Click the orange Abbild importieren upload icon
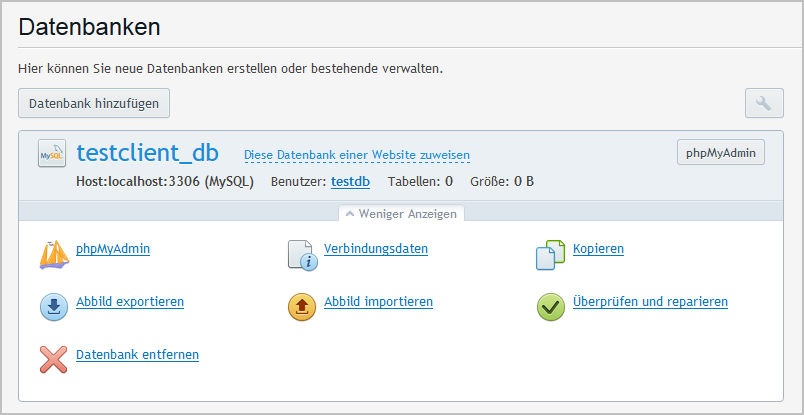804x415 pixels. point(302,307)
